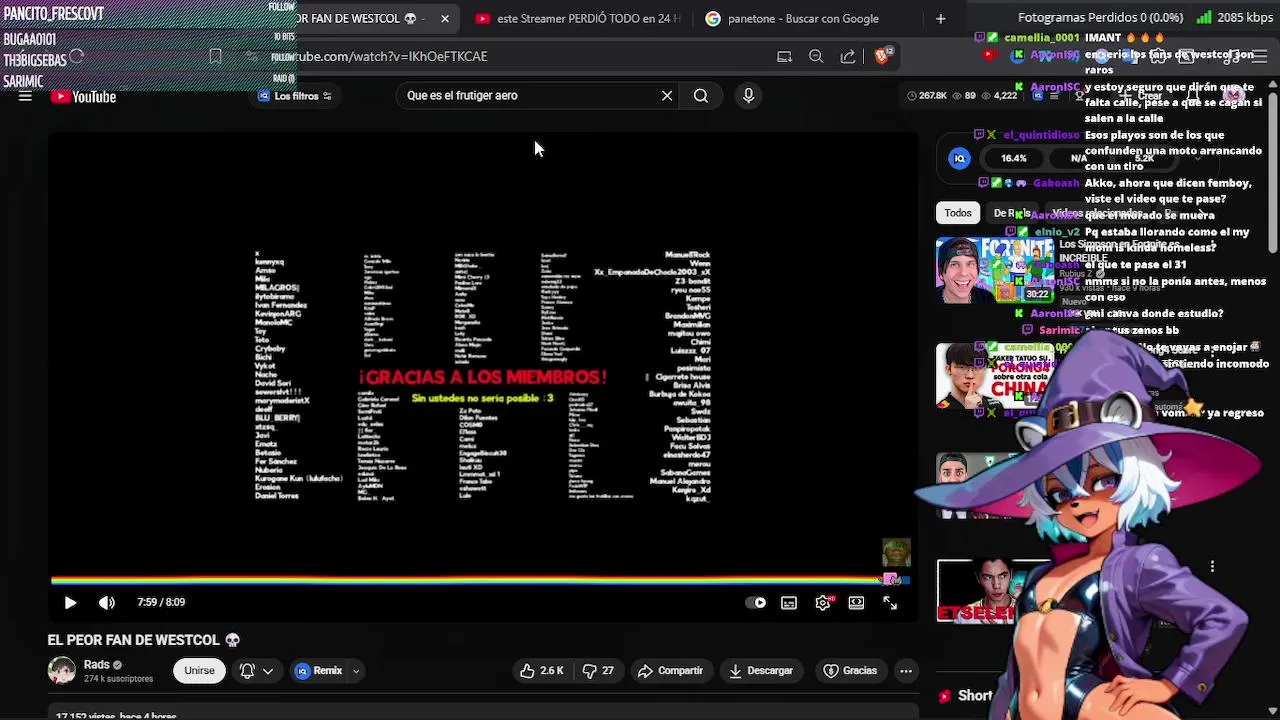This screenshot has height=720, width=1280.
Task: Click the bookmark icon in address bar
Action: tap(215, 56)
